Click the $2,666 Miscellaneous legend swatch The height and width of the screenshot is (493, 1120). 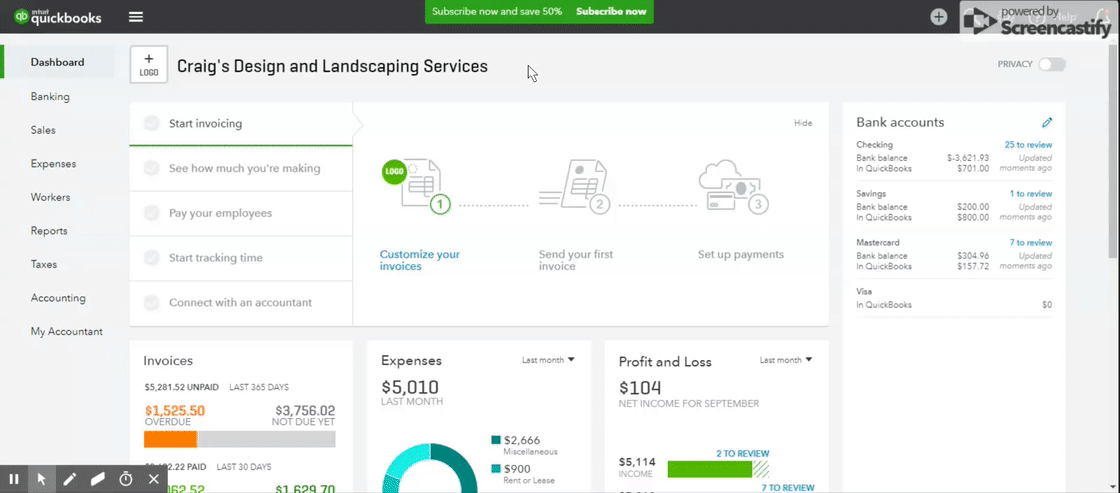tap(496, 440)
